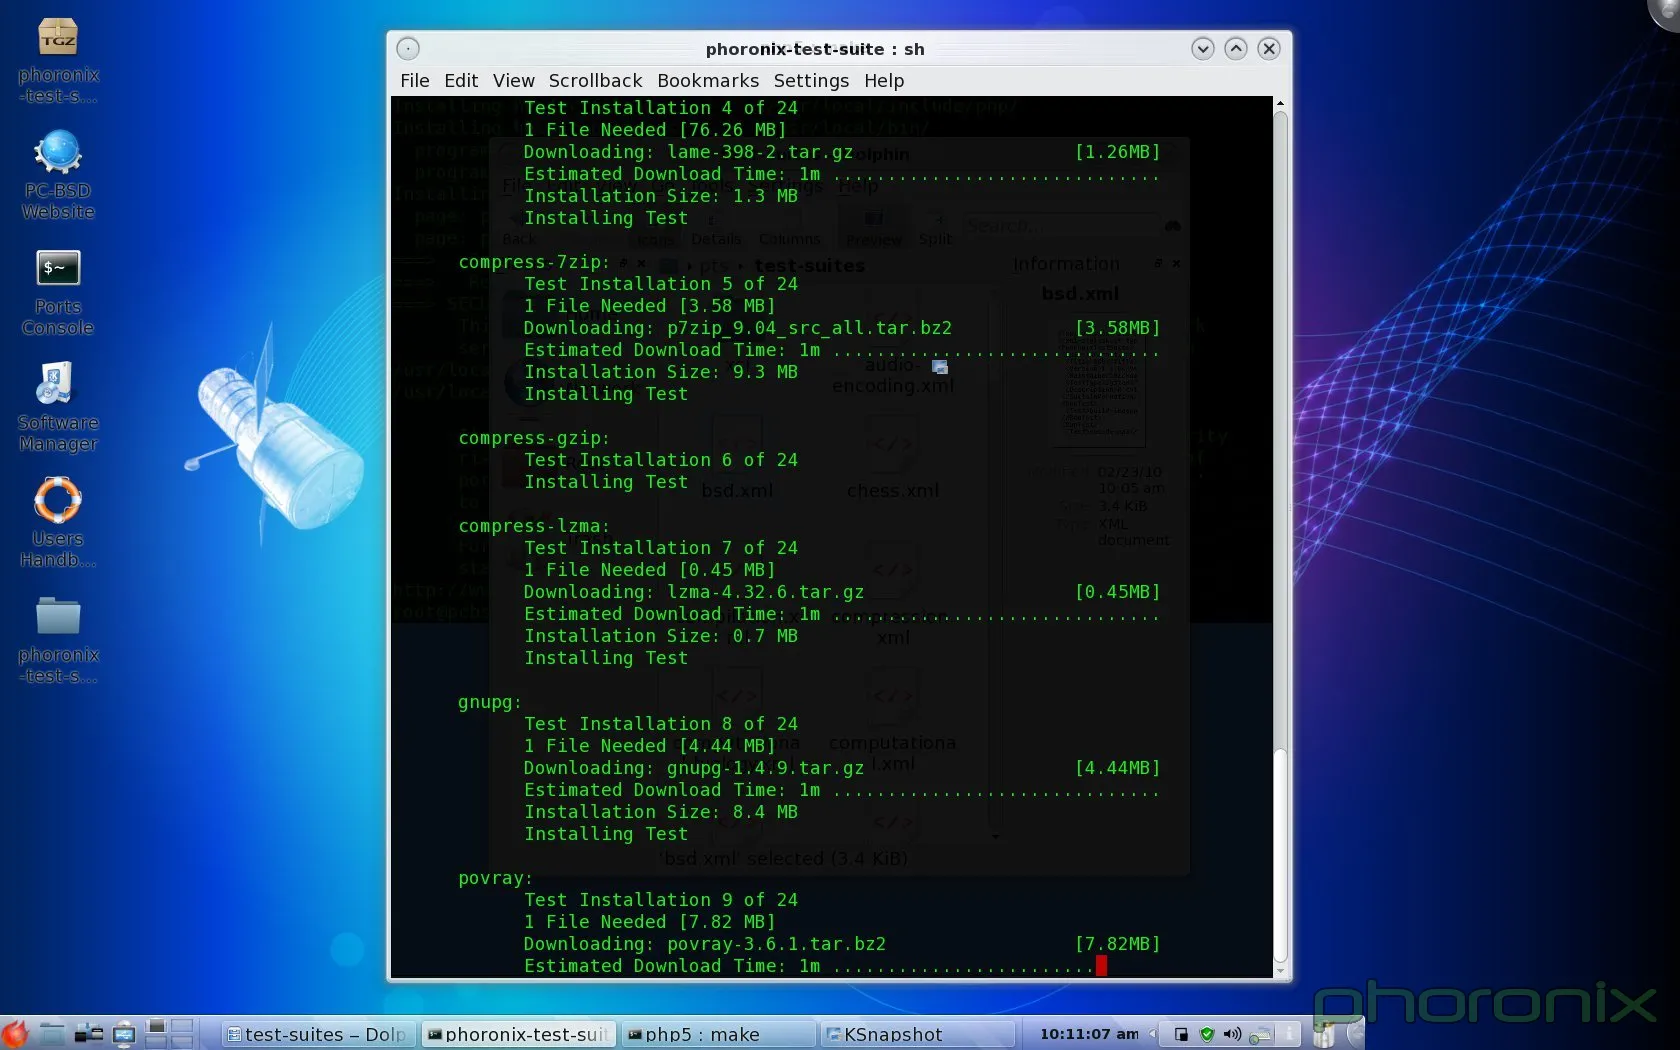Click 'Downloading: lzma-4.32.6.tar.gz' text
This screenshot has height=1050, width=1680.
[x=694, y=592]
